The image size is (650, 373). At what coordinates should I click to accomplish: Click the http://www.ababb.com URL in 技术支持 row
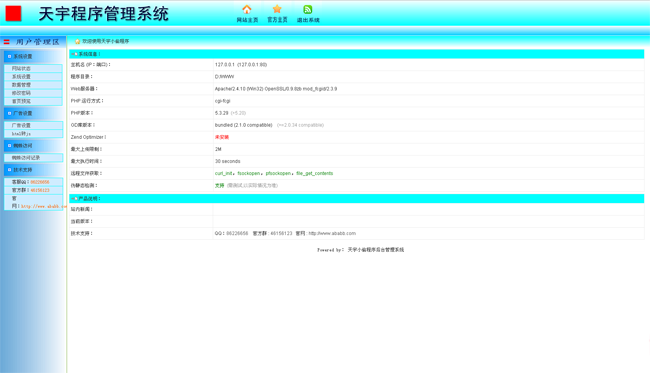pos(332,233)
